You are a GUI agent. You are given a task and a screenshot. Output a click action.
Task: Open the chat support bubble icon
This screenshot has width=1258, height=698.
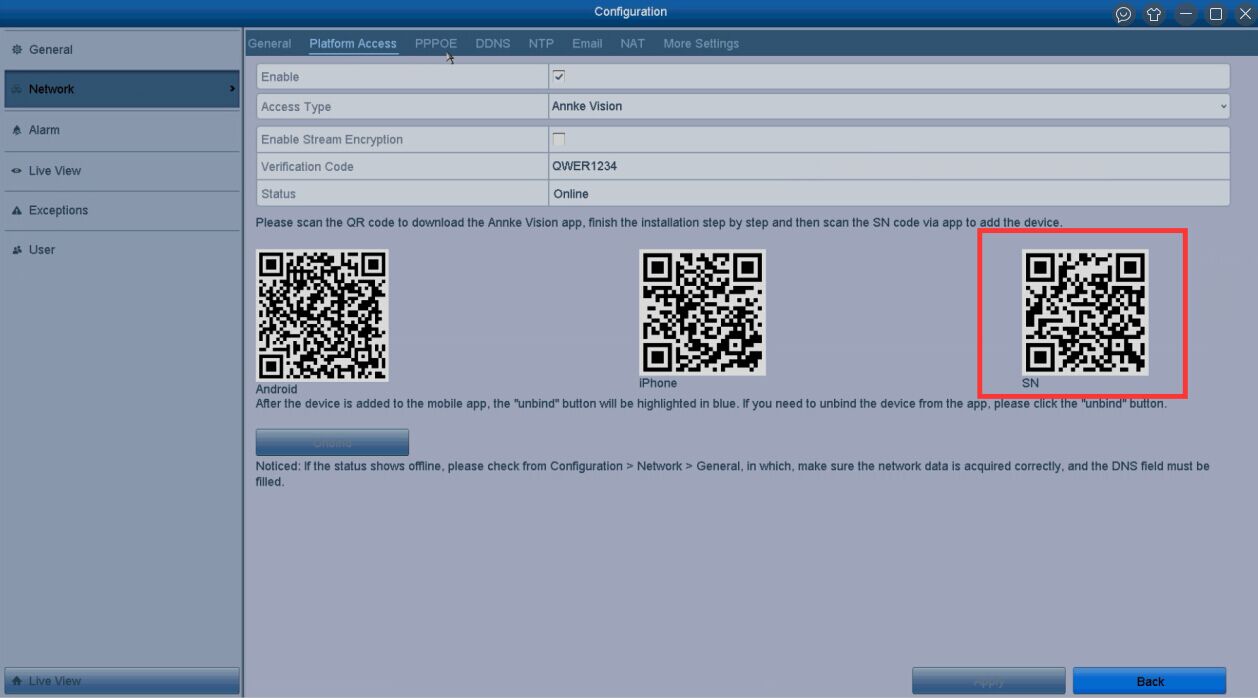(1124, 14)
